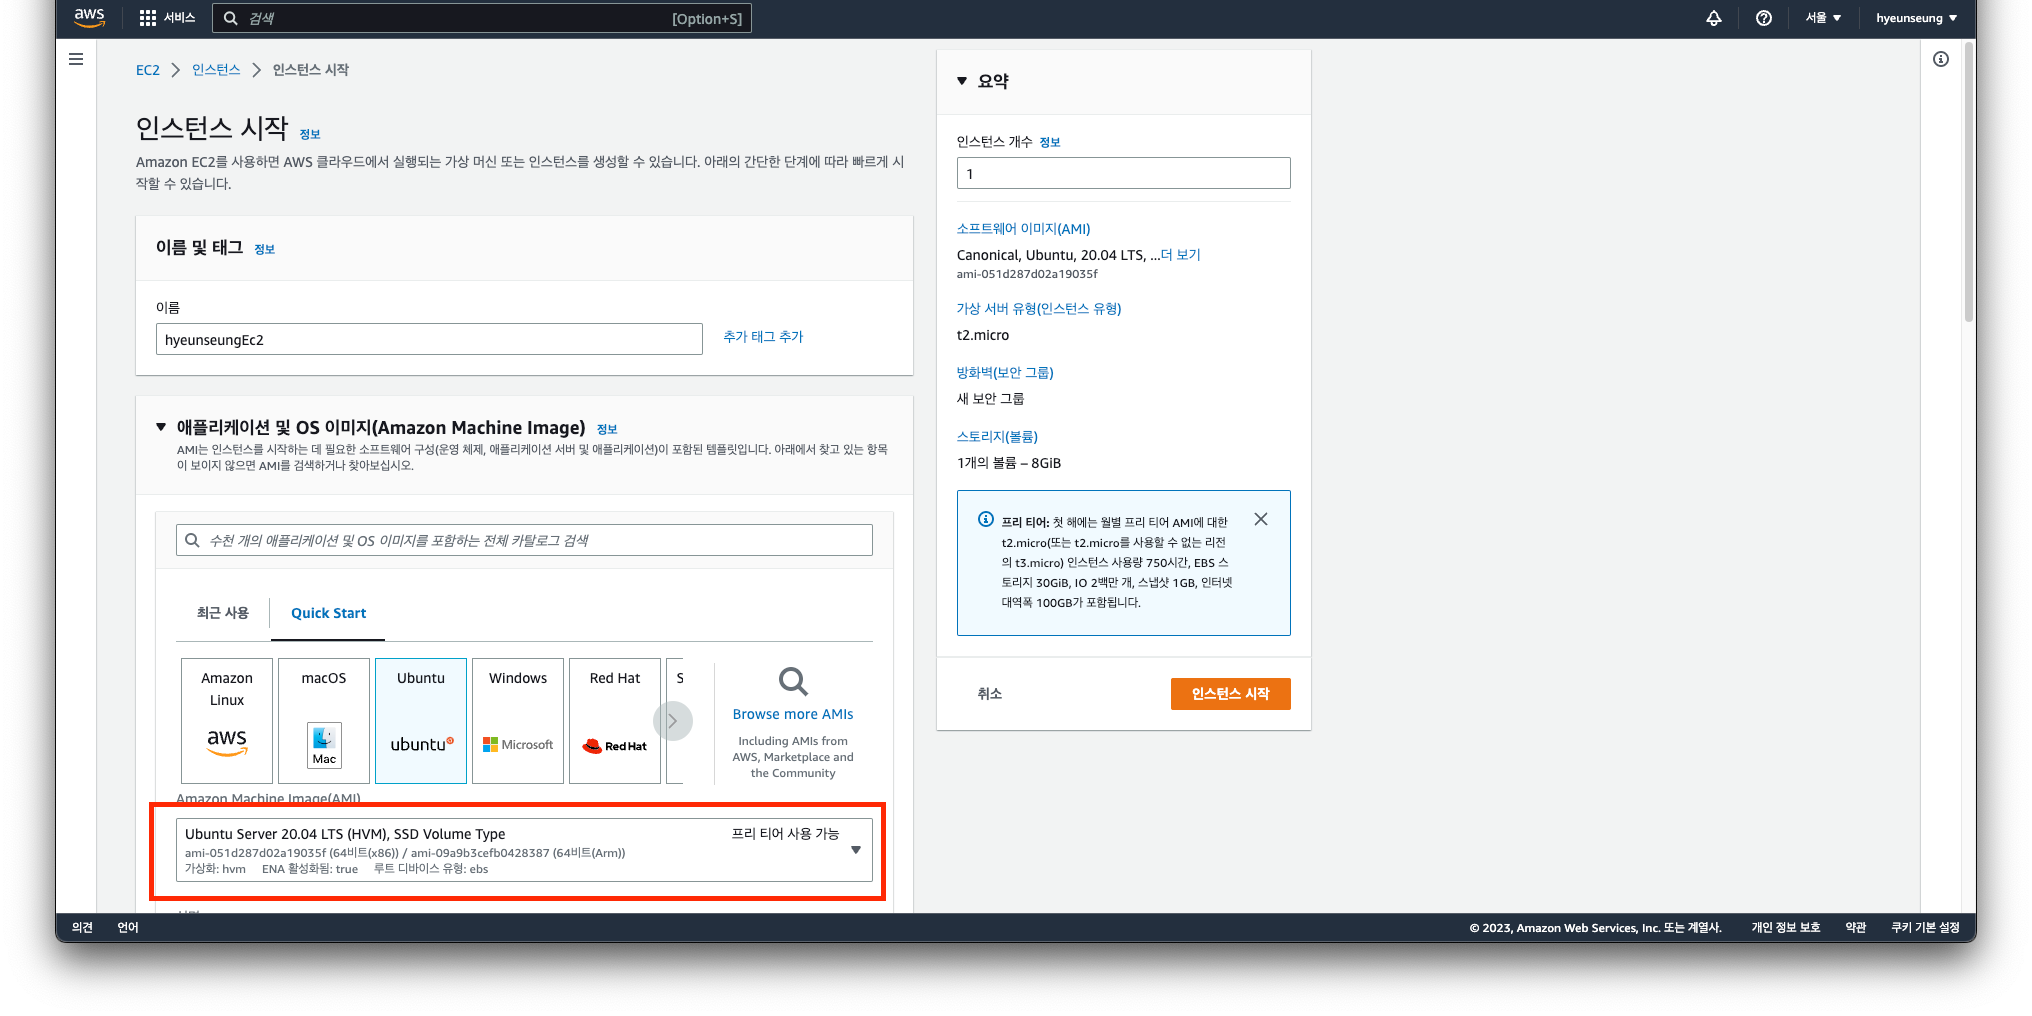Click the orange 인스턴스 시작 button
The image size is (2032, 1016).
coord(1230,694)
